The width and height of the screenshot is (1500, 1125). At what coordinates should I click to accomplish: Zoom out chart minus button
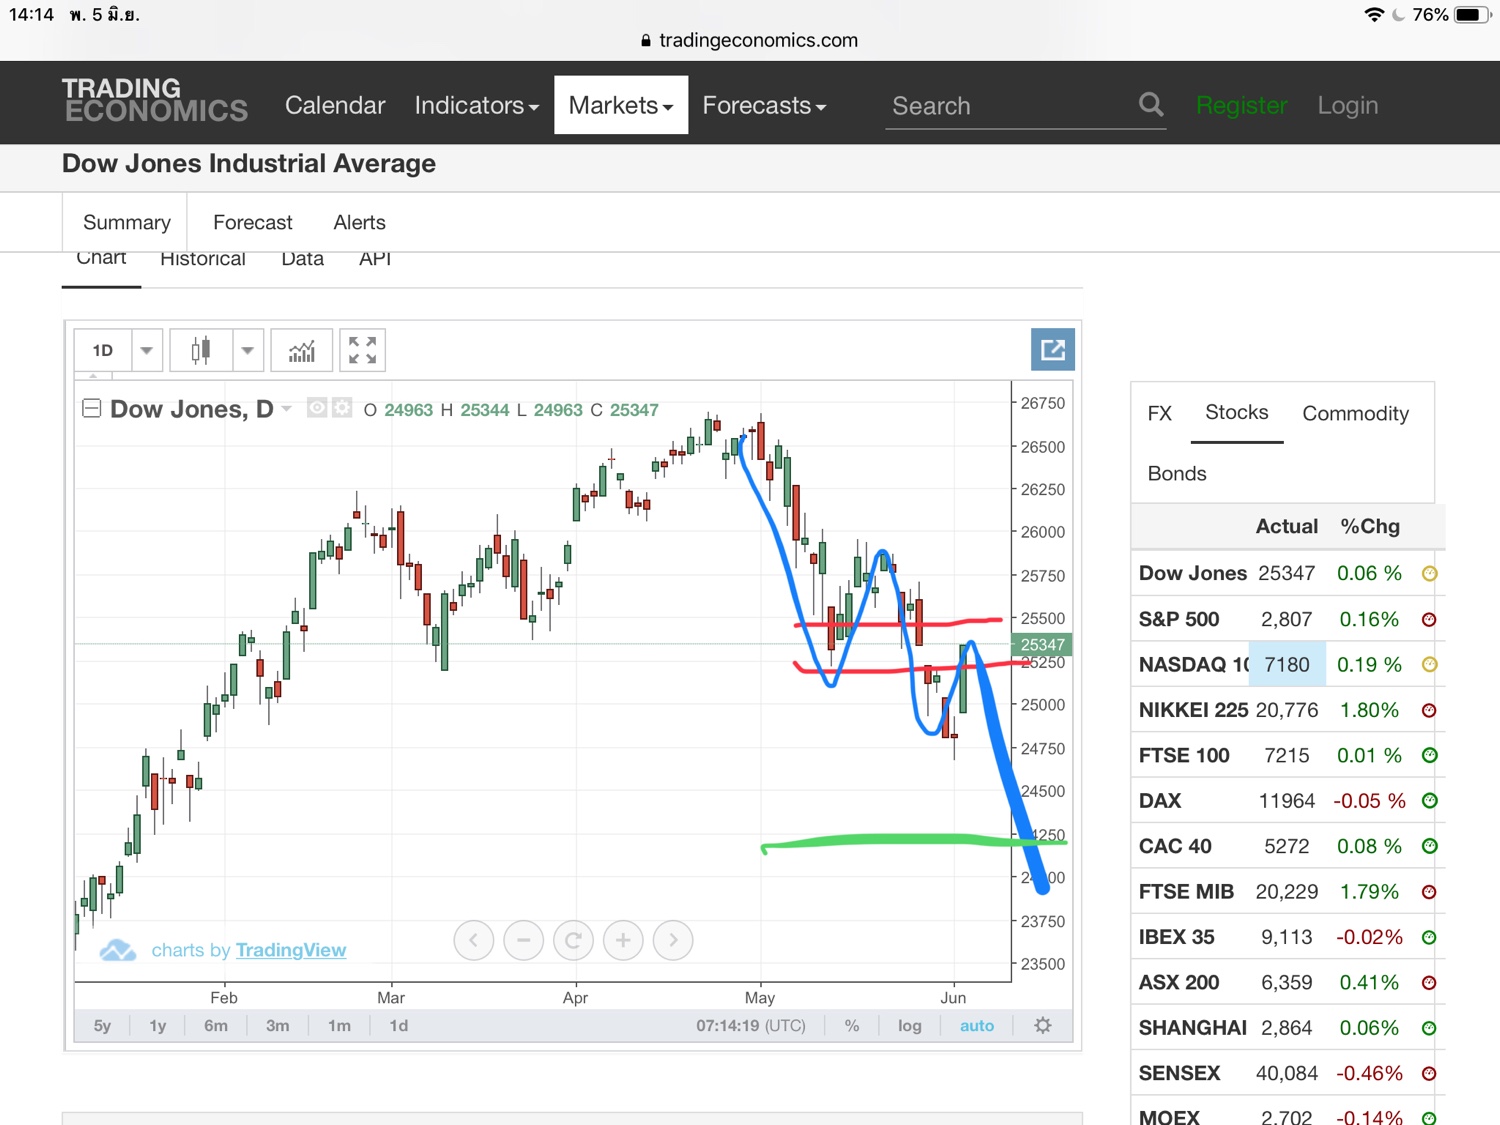pyautogui.click(x=523, y=940)
